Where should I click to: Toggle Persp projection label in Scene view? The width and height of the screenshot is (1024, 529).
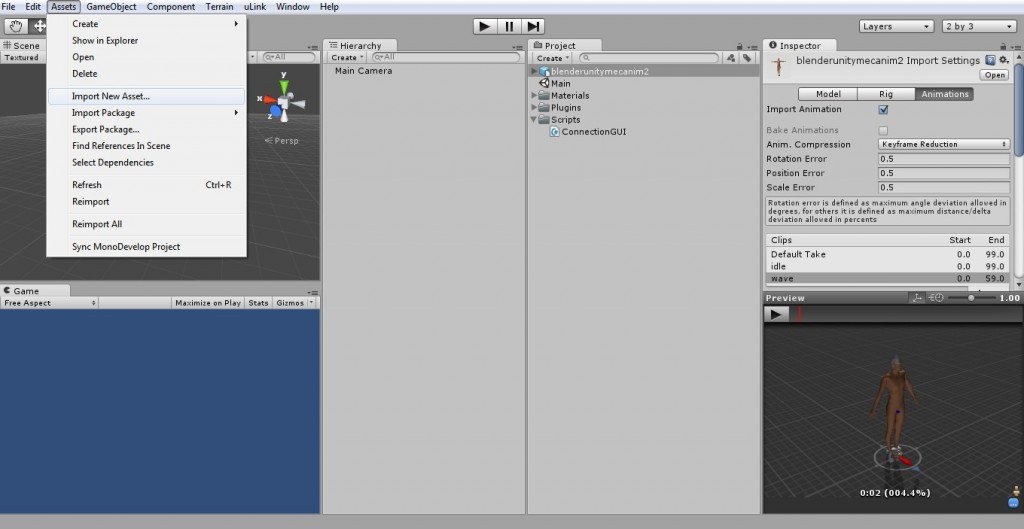pyautogui.click(x=281, y=140)
